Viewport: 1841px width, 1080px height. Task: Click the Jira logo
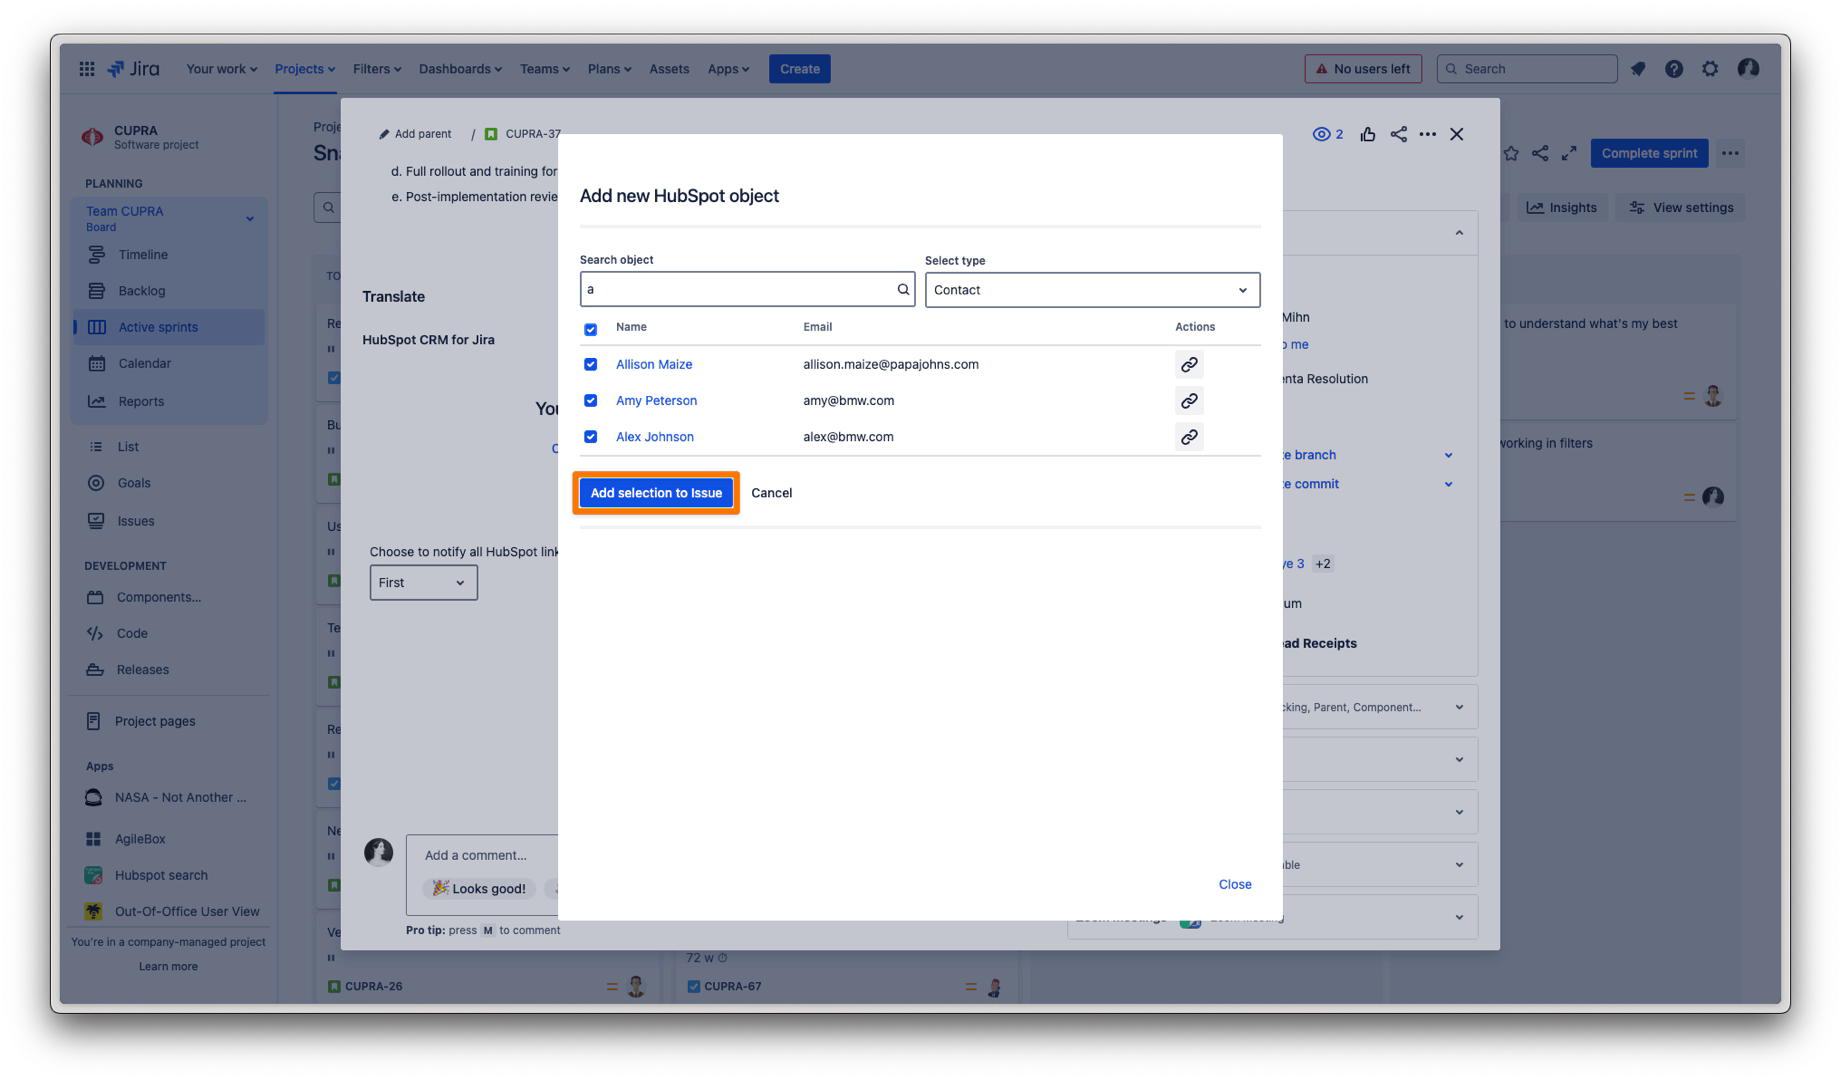134,69
